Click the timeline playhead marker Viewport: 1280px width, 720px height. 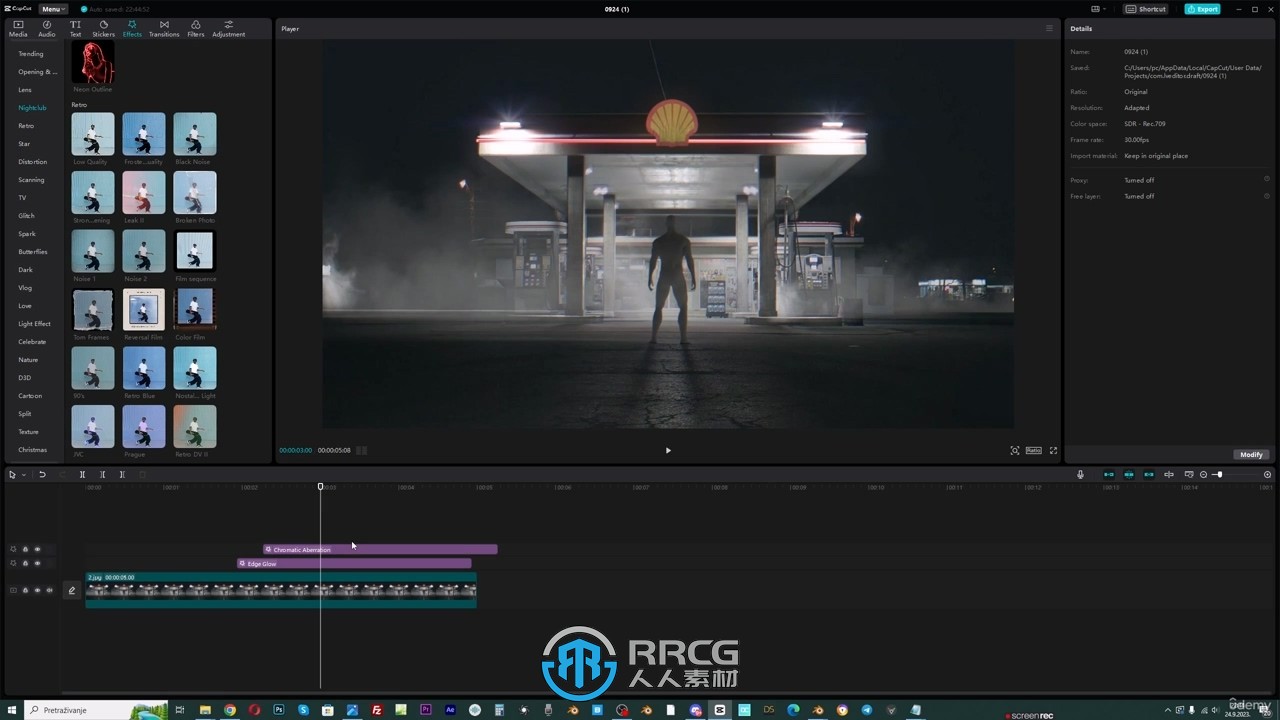click(321, 487)
